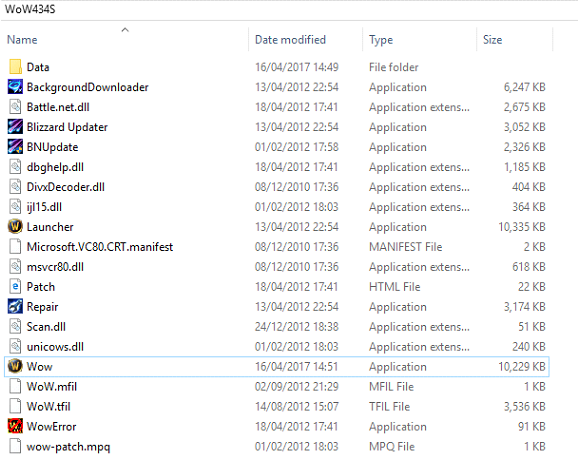Sort files by the Size column
581x465 pixels.
[x=492, y=40]
